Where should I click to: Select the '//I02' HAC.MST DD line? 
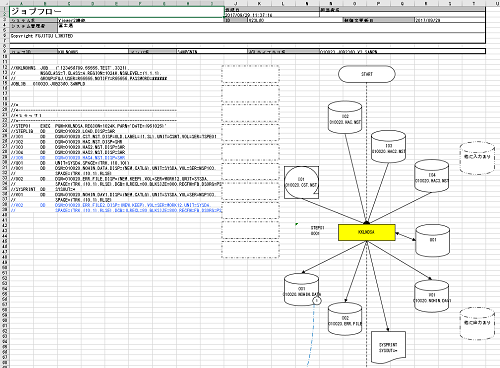pyautogui.click(x=66, y=142)
